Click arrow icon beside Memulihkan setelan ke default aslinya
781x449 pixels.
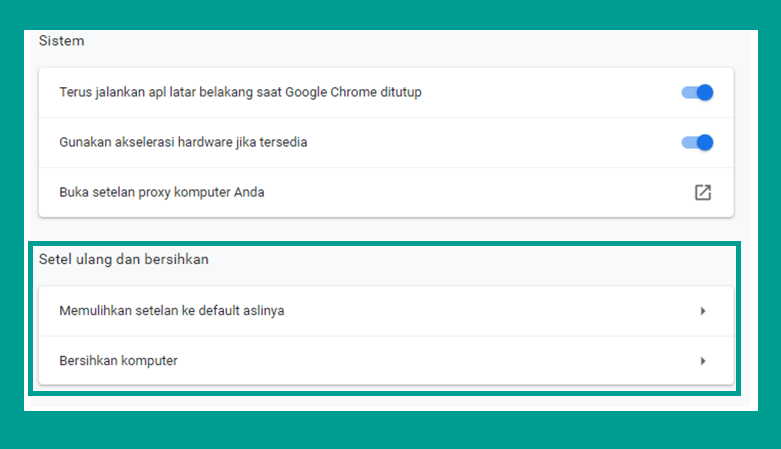pyautogui.click(x=703, y=311)
